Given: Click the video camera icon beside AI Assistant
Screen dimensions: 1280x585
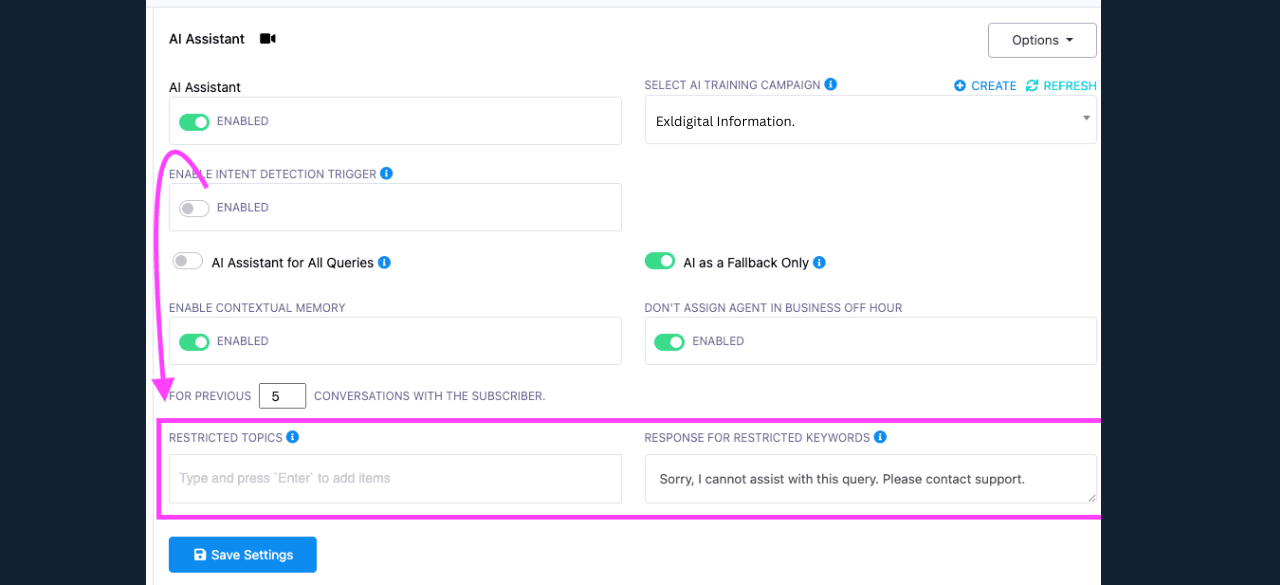Looking at the screenshot, I should 267,39.
